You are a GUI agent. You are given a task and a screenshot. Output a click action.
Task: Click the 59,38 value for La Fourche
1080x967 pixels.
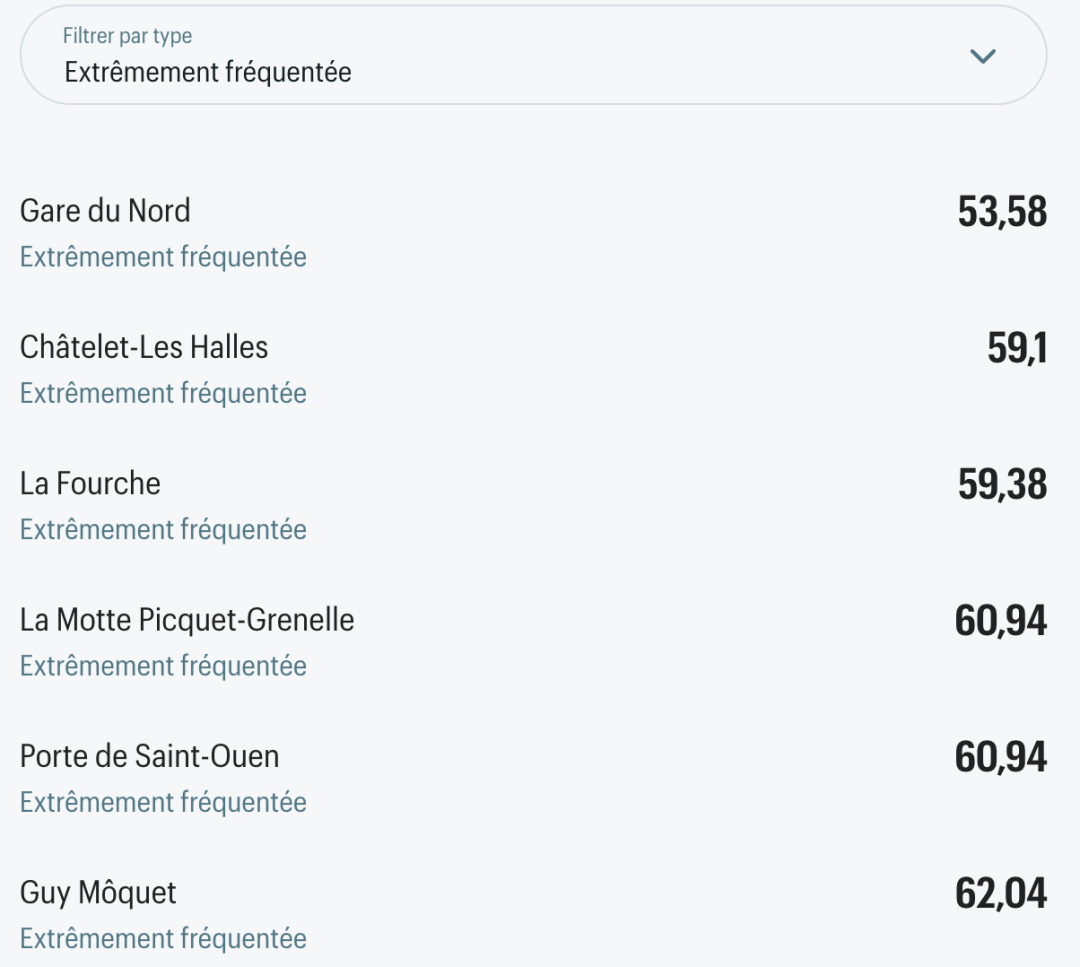pyautogui.click(x=1002, y=485)
